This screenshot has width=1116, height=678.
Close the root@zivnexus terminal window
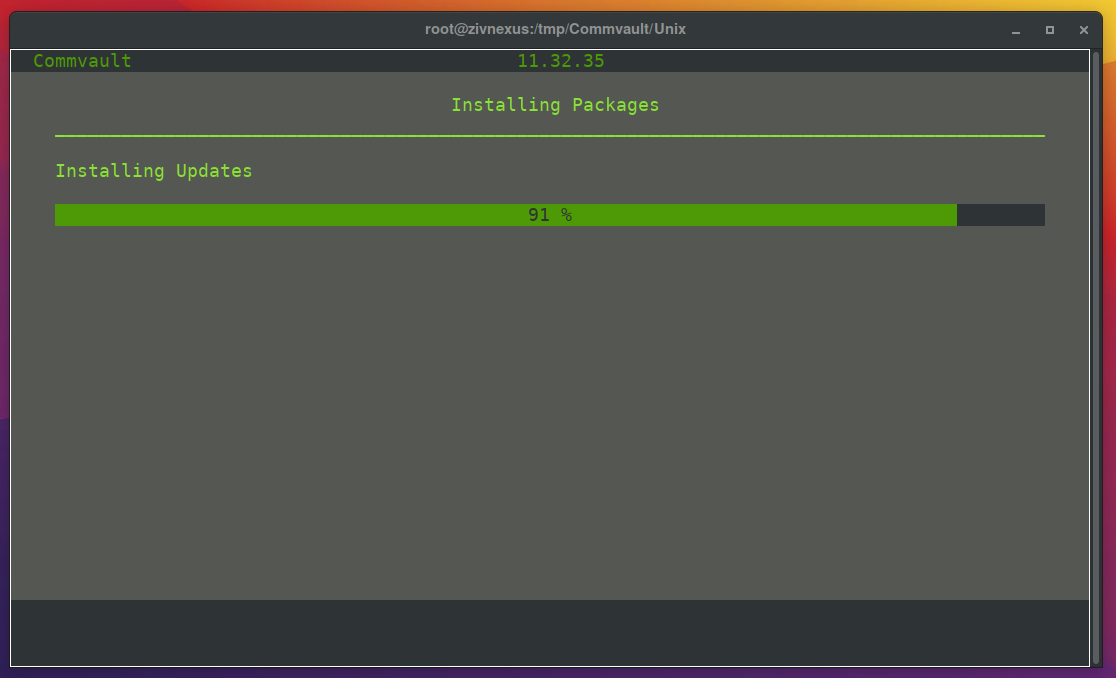pyautogui.click(x=1083, y=30)
